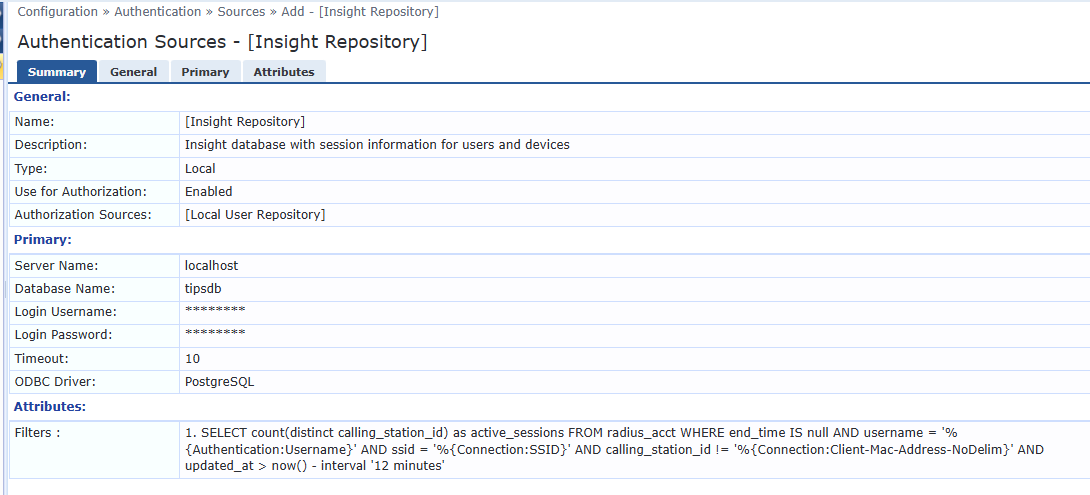This screenshot has width=1090, height=495.
Task: Click the masked Login Password value
Action: click(215, 334)
